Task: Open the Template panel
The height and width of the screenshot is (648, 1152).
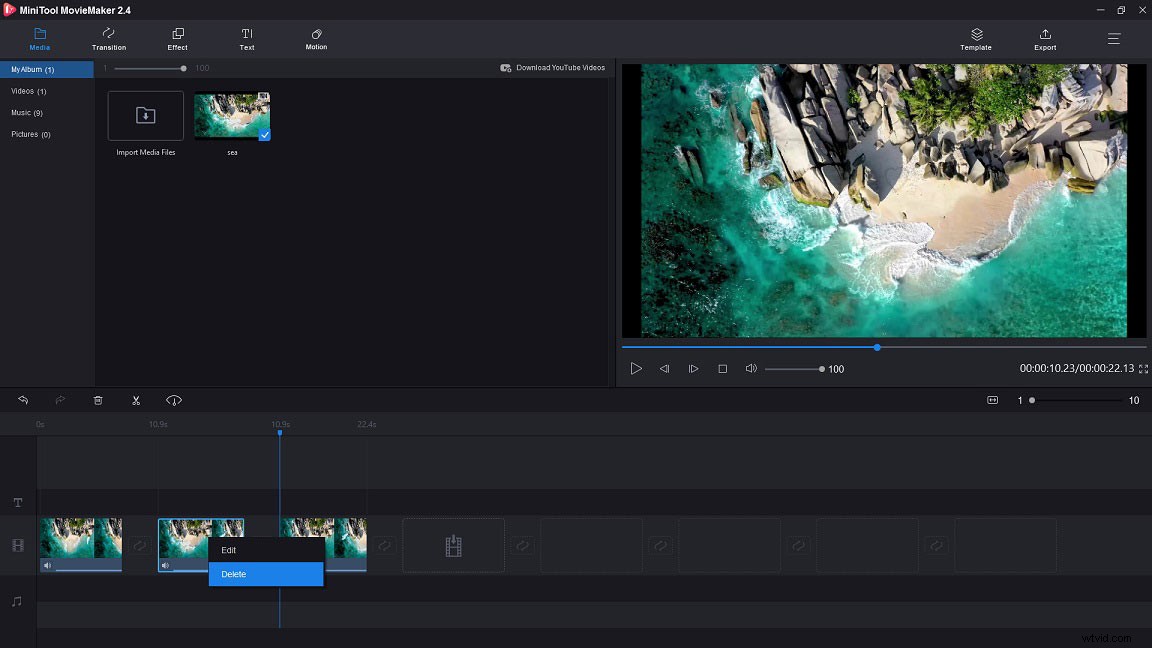Action: click(x=975, y=40)
